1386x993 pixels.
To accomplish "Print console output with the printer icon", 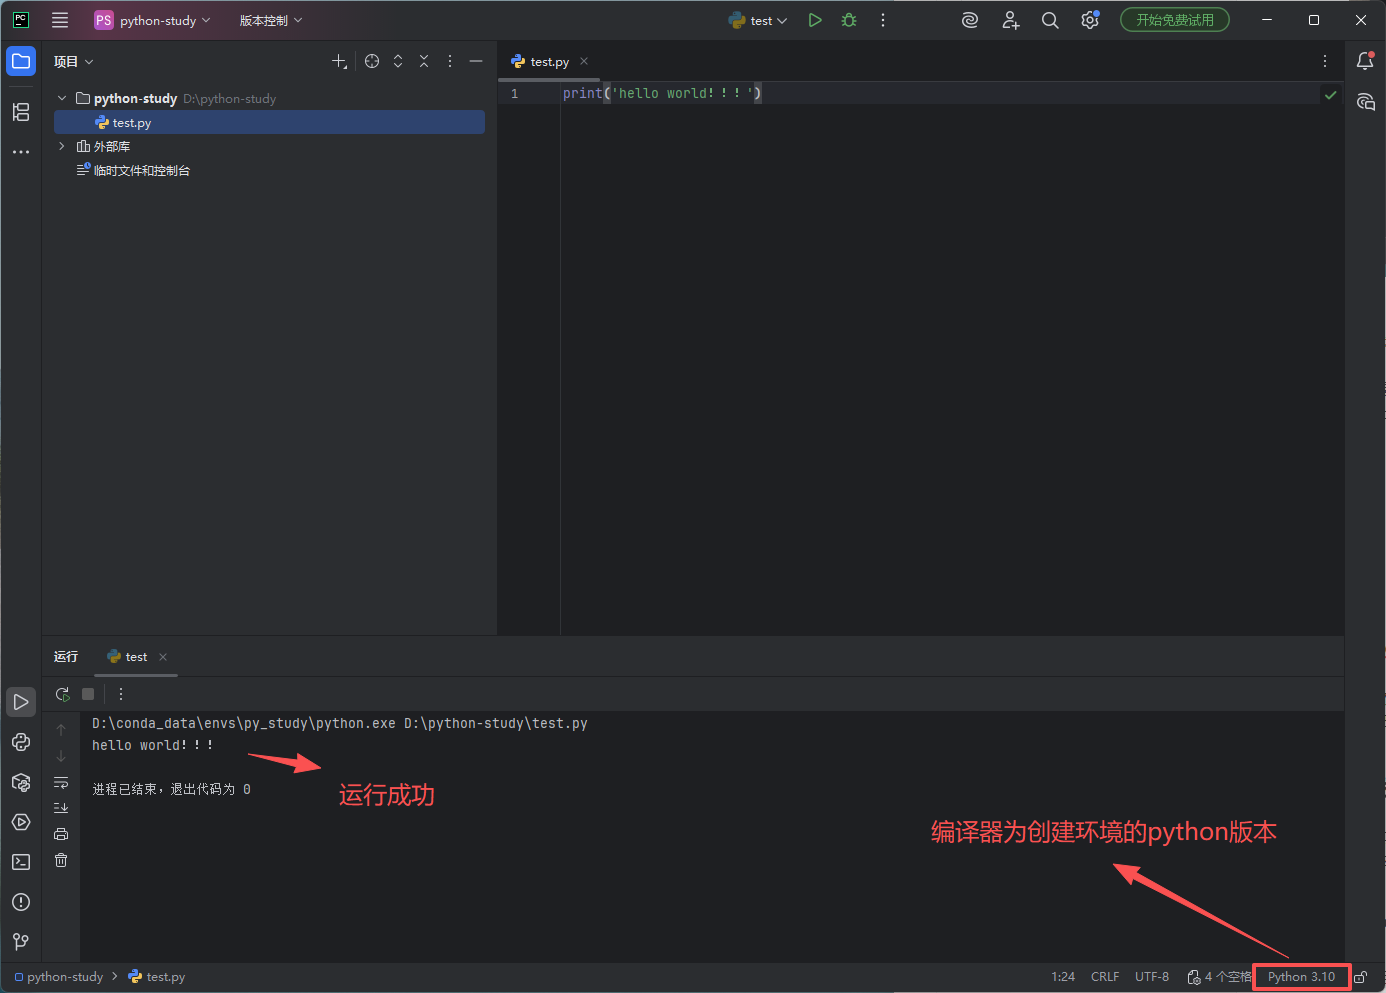I will (61, 834).
